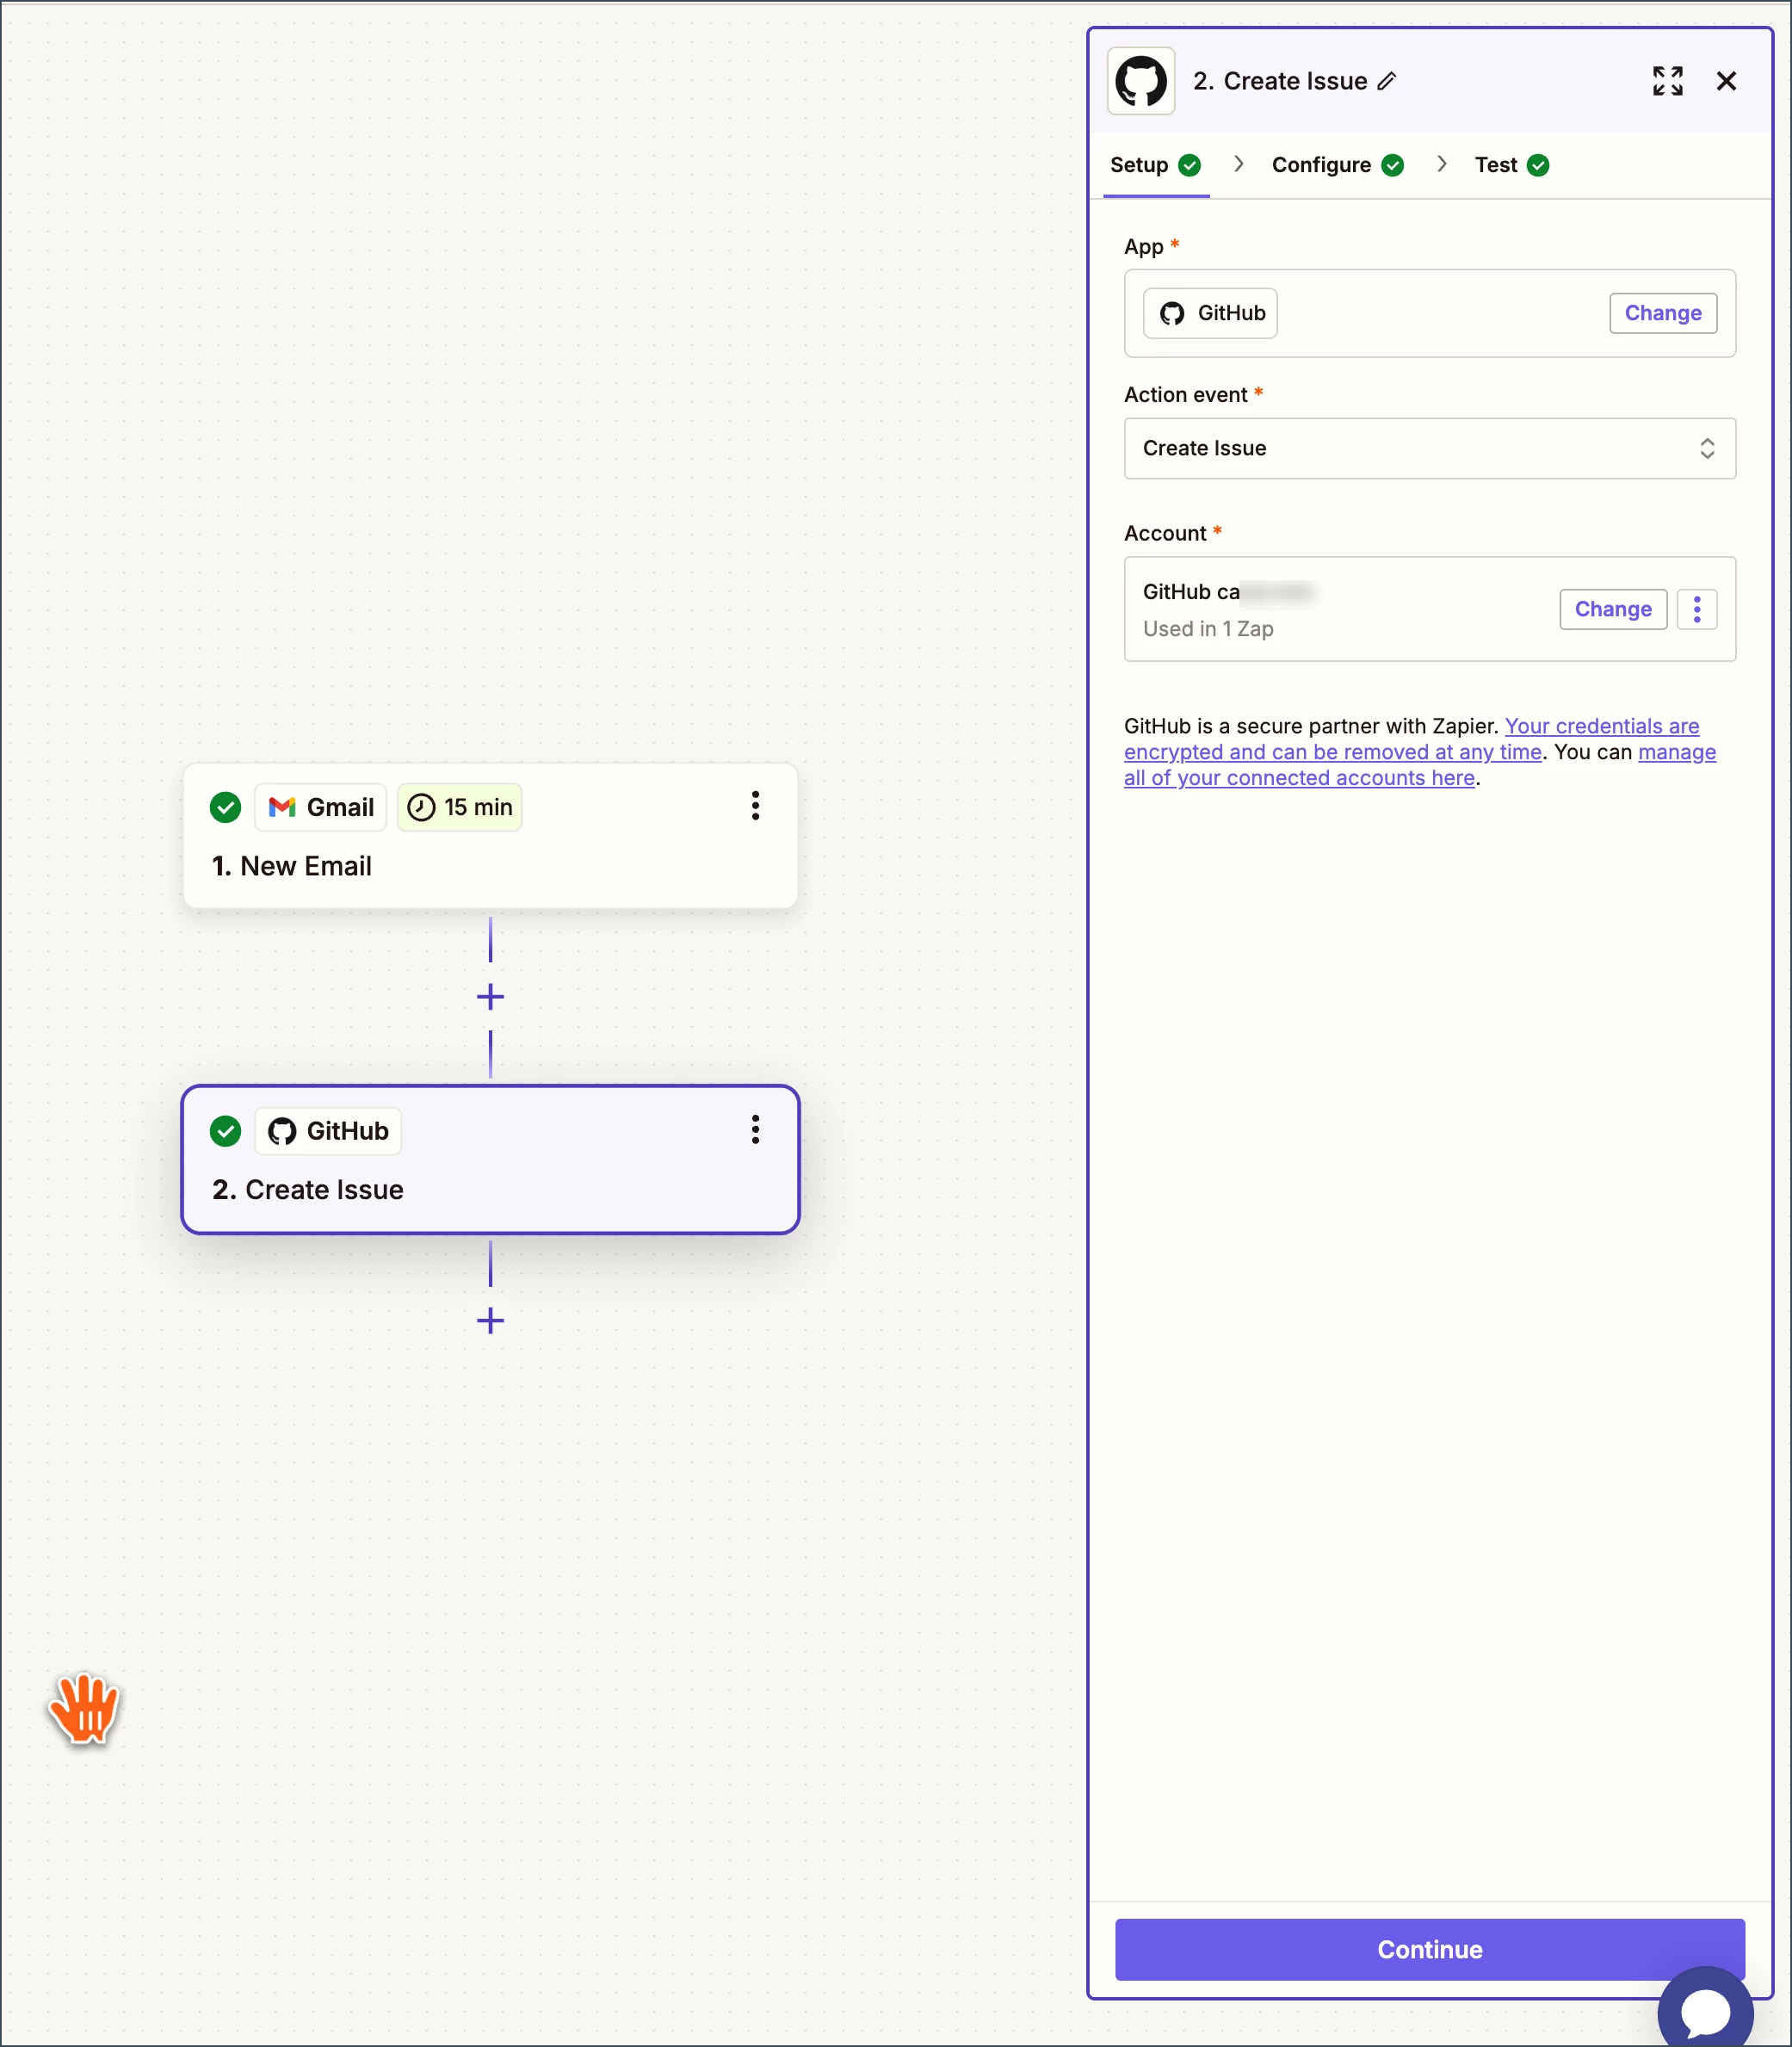Viewport: 1792px width, 2047px height.
Task: Click the 'Used in 1 Zap' text
Action: 1208,629
